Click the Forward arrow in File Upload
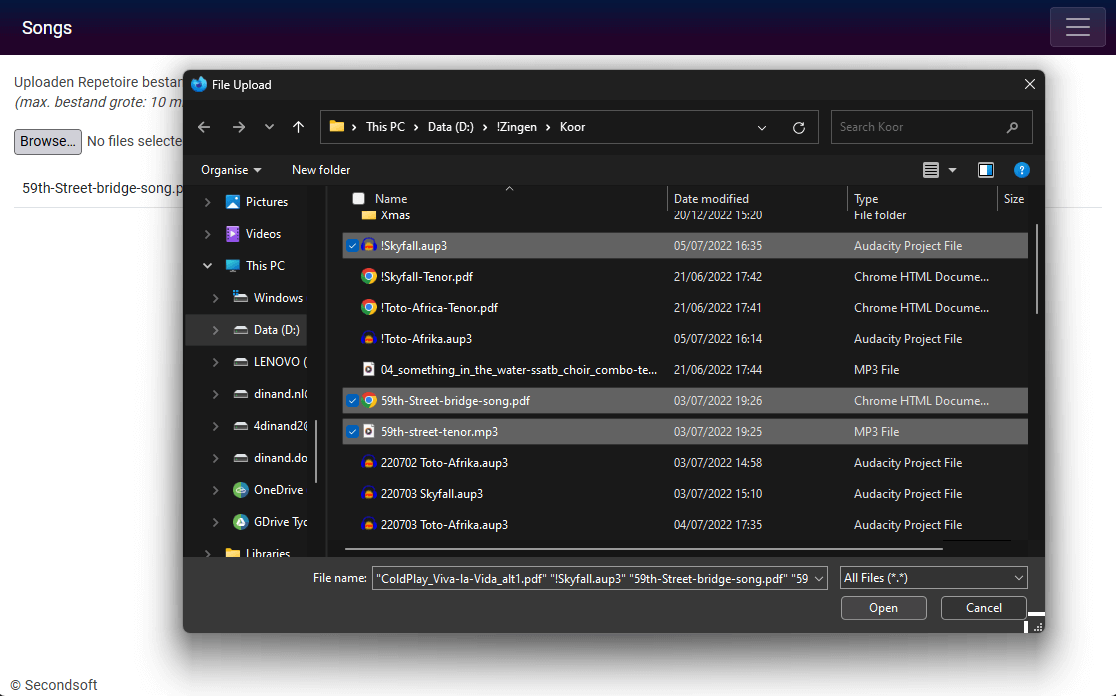Image resolution: width=1117 pixels, height=699 pixels. point(239,127)
